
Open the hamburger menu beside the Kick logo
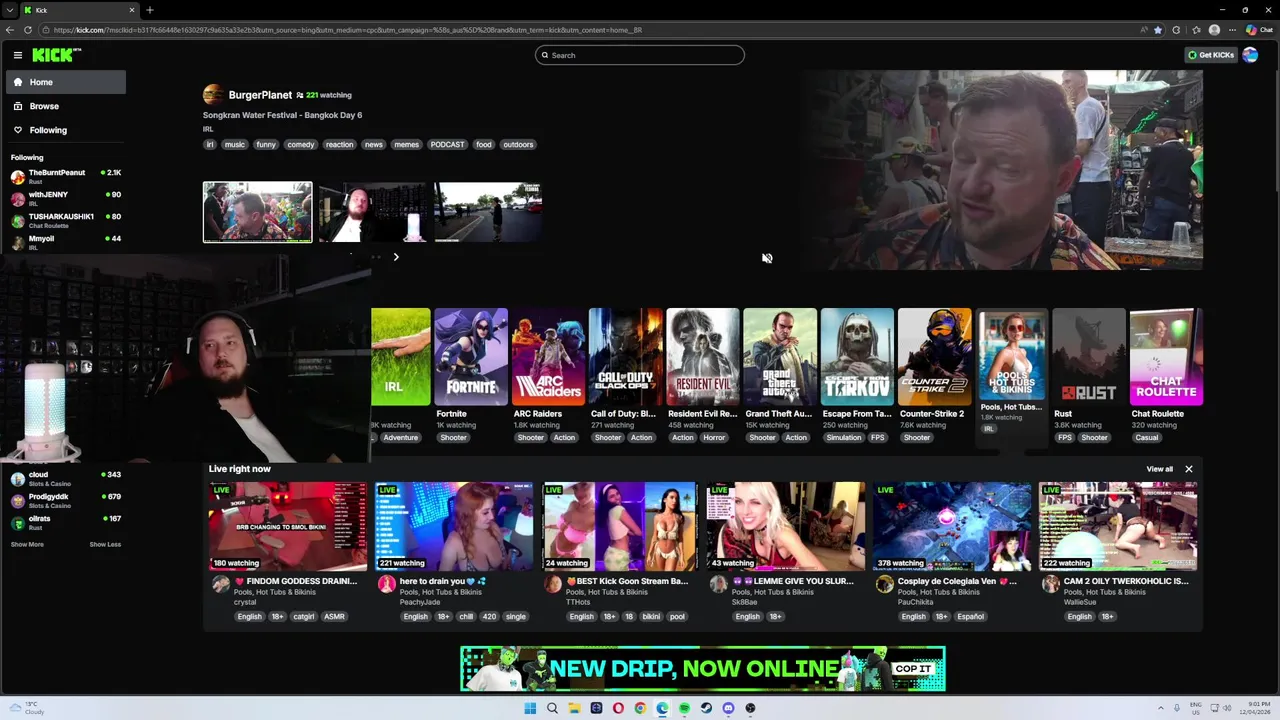coord(17,55)
